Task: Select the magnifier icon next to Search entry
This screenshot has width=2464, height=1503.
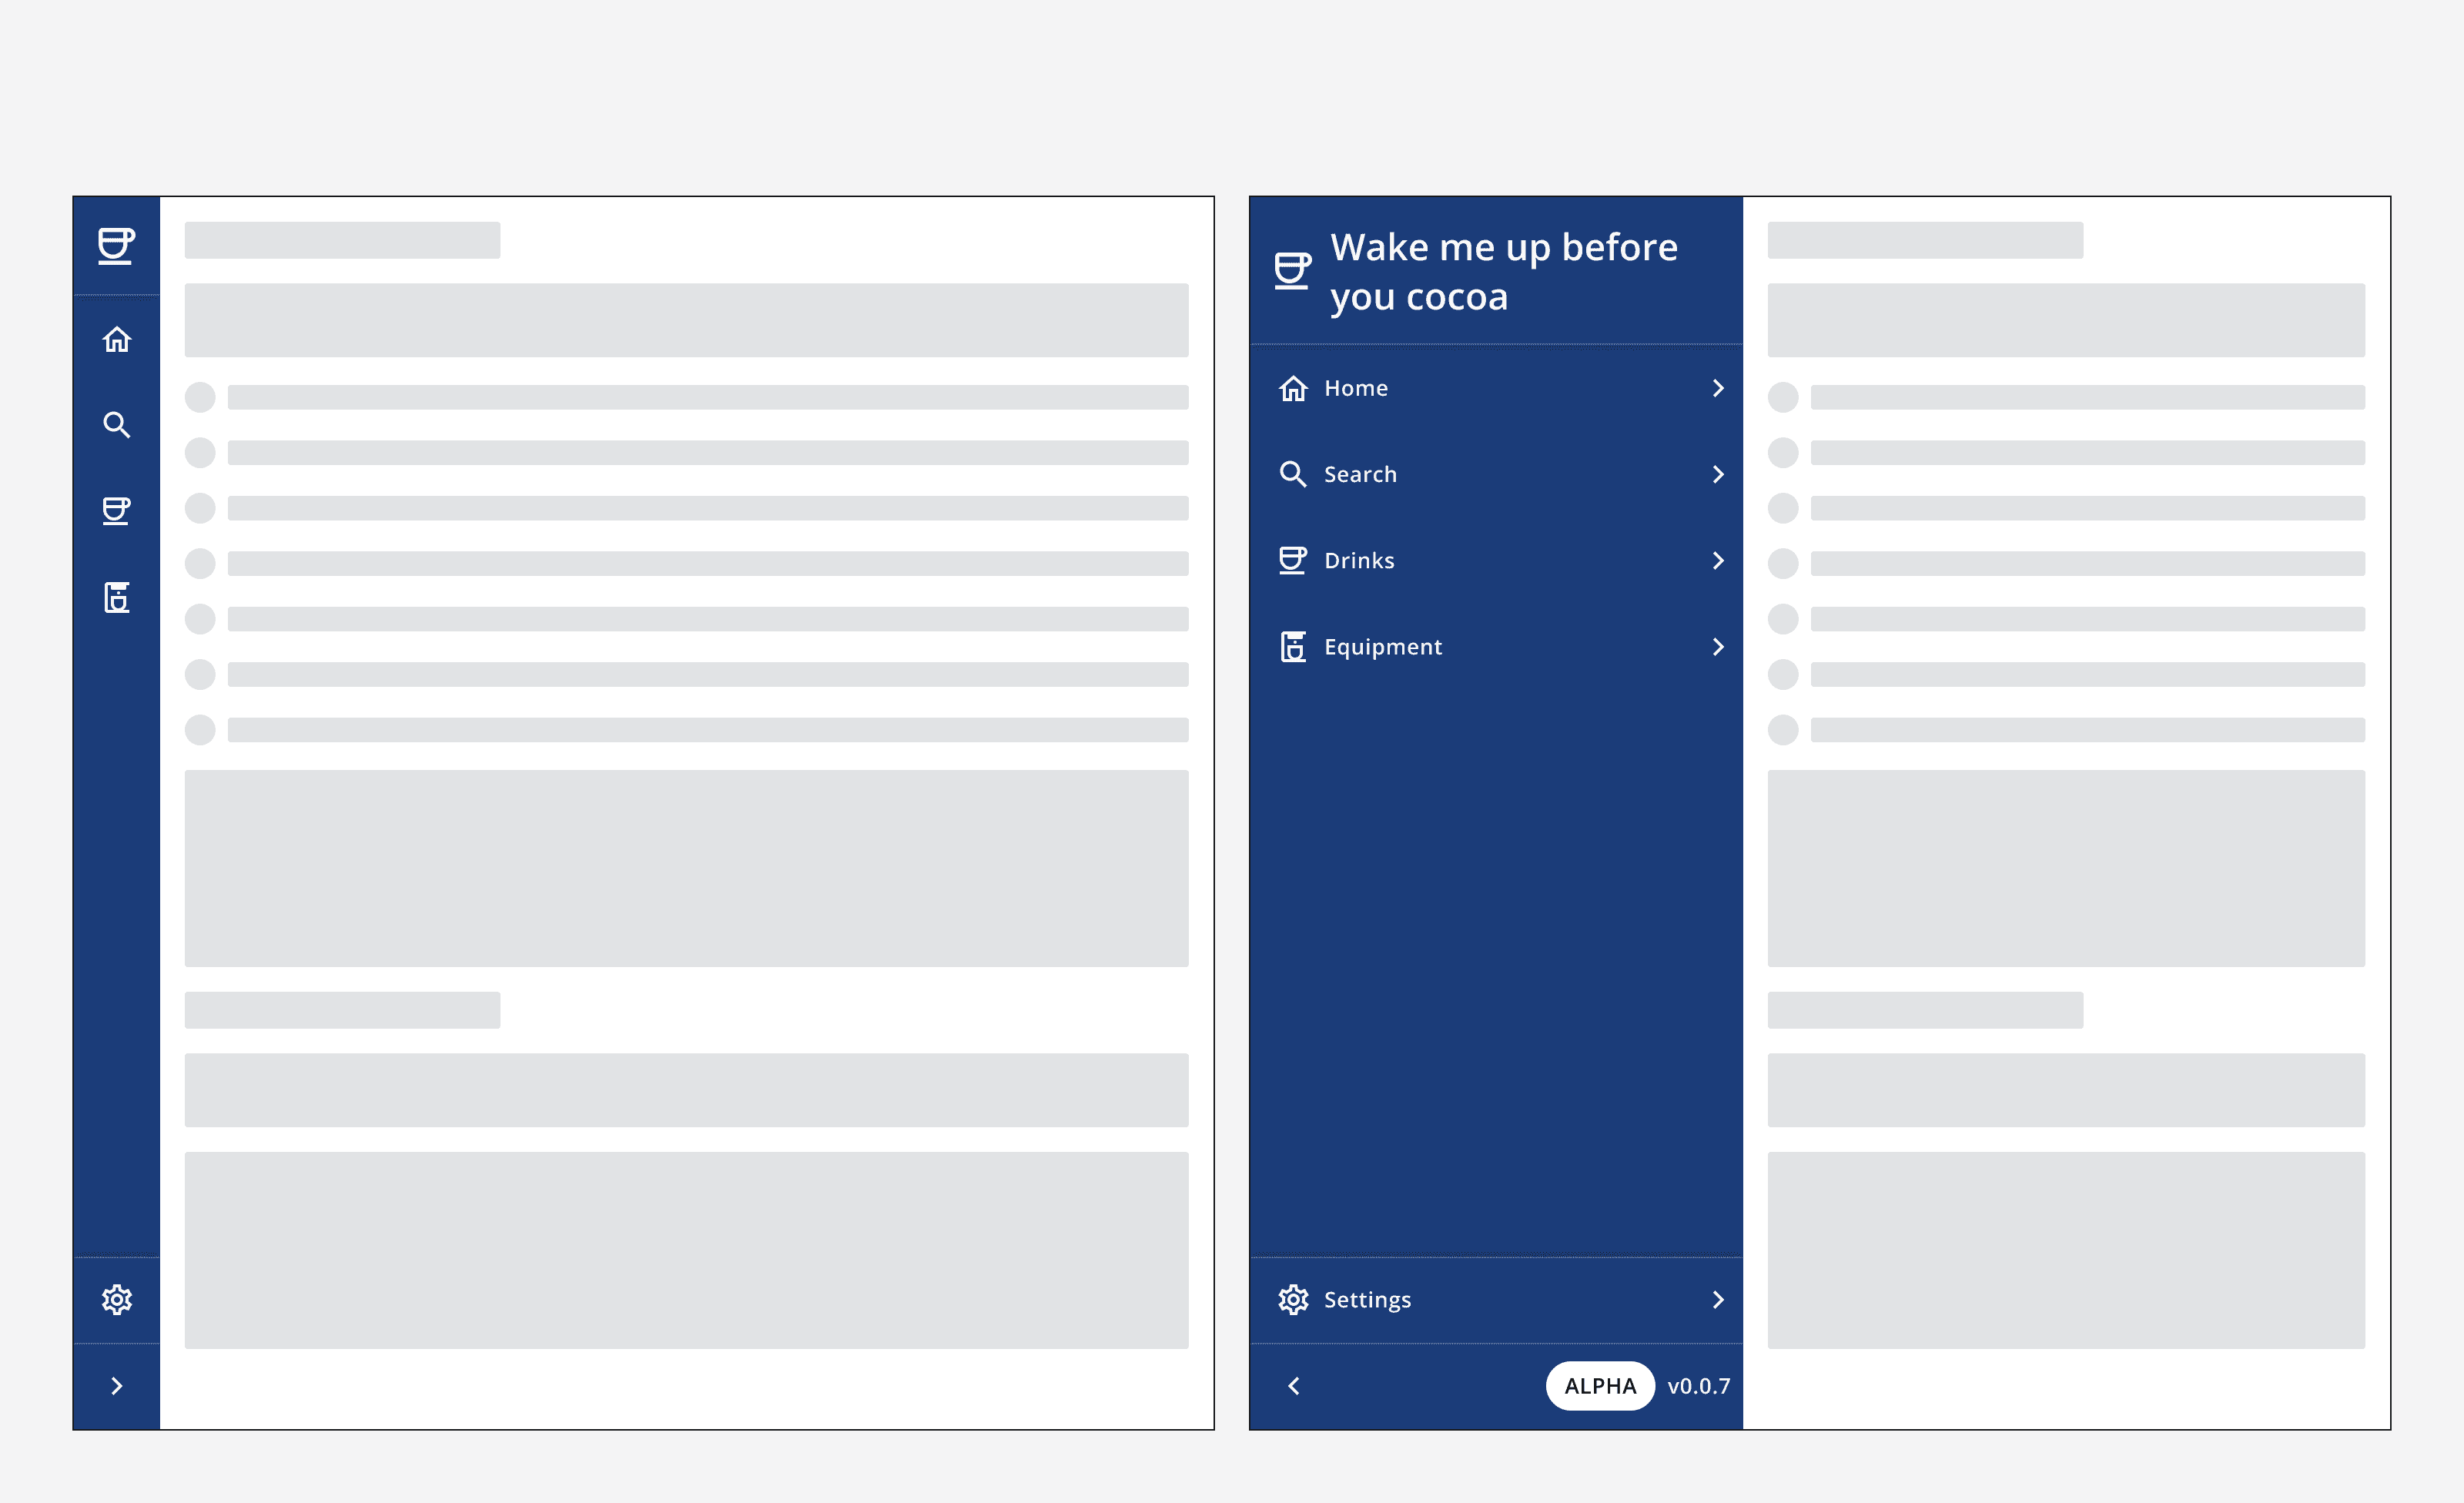Action: pos(1293,474)
